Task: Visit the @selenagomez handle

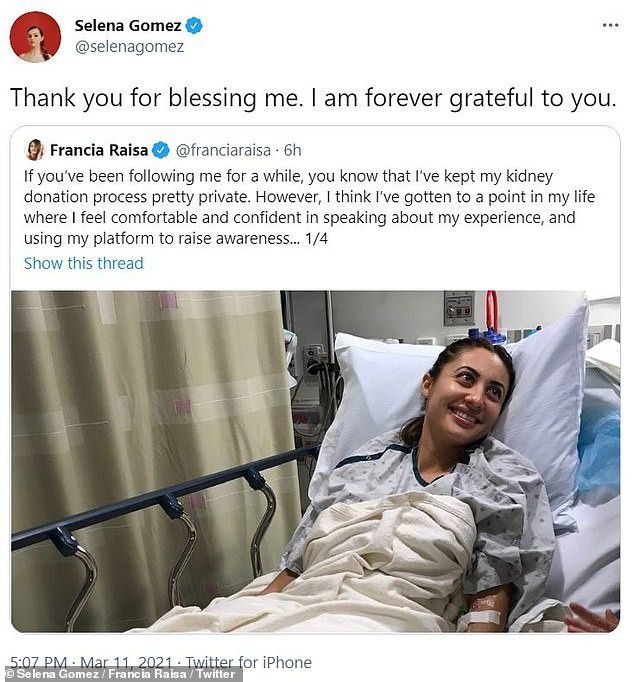Action: (x=129, y=46)
